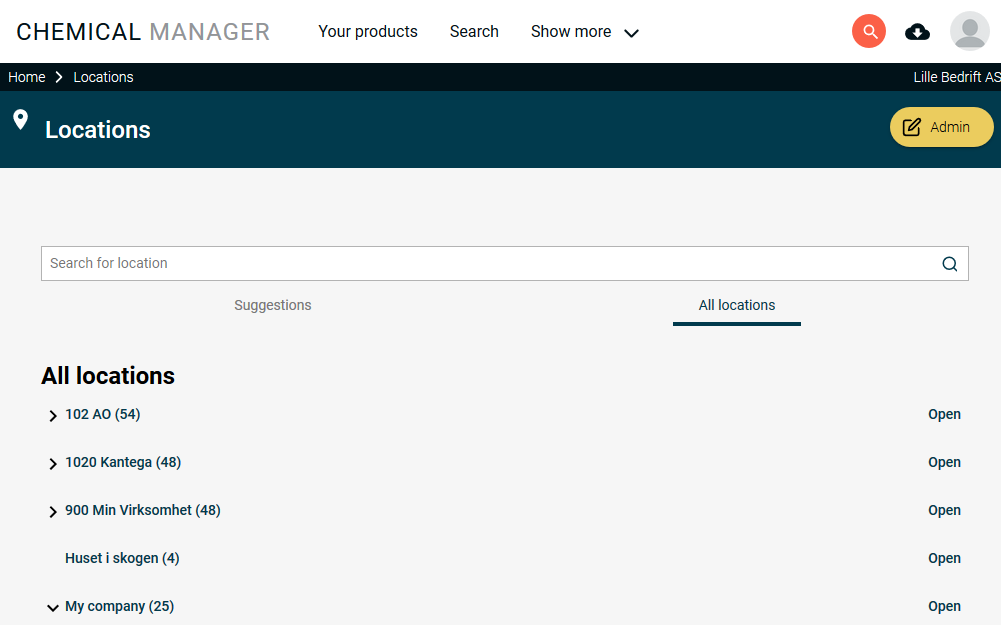Expand the 900 Min Virksomhet chevron
This screenshot has width=1001, height=625.
pyautogui.click(x=52, y=511)
